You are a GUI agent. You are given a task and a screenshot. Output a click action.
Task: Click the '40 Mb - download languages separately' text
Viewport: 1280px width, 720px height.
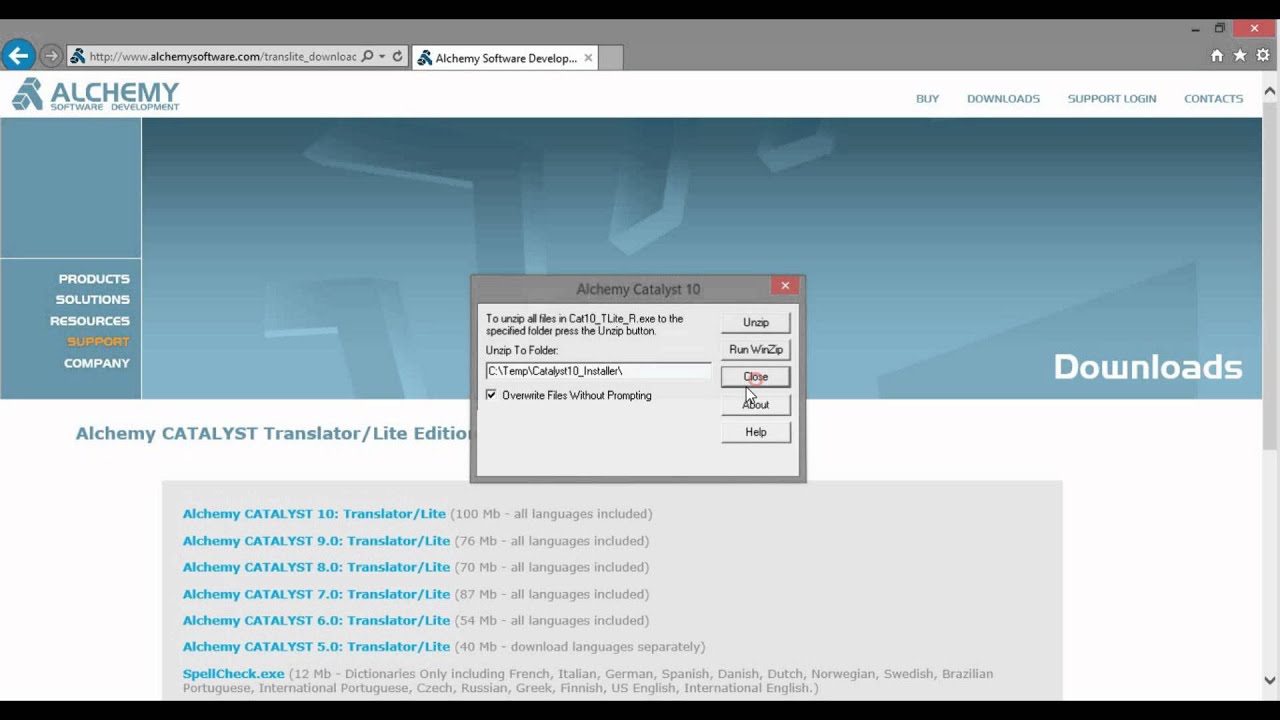click(580, 647)
